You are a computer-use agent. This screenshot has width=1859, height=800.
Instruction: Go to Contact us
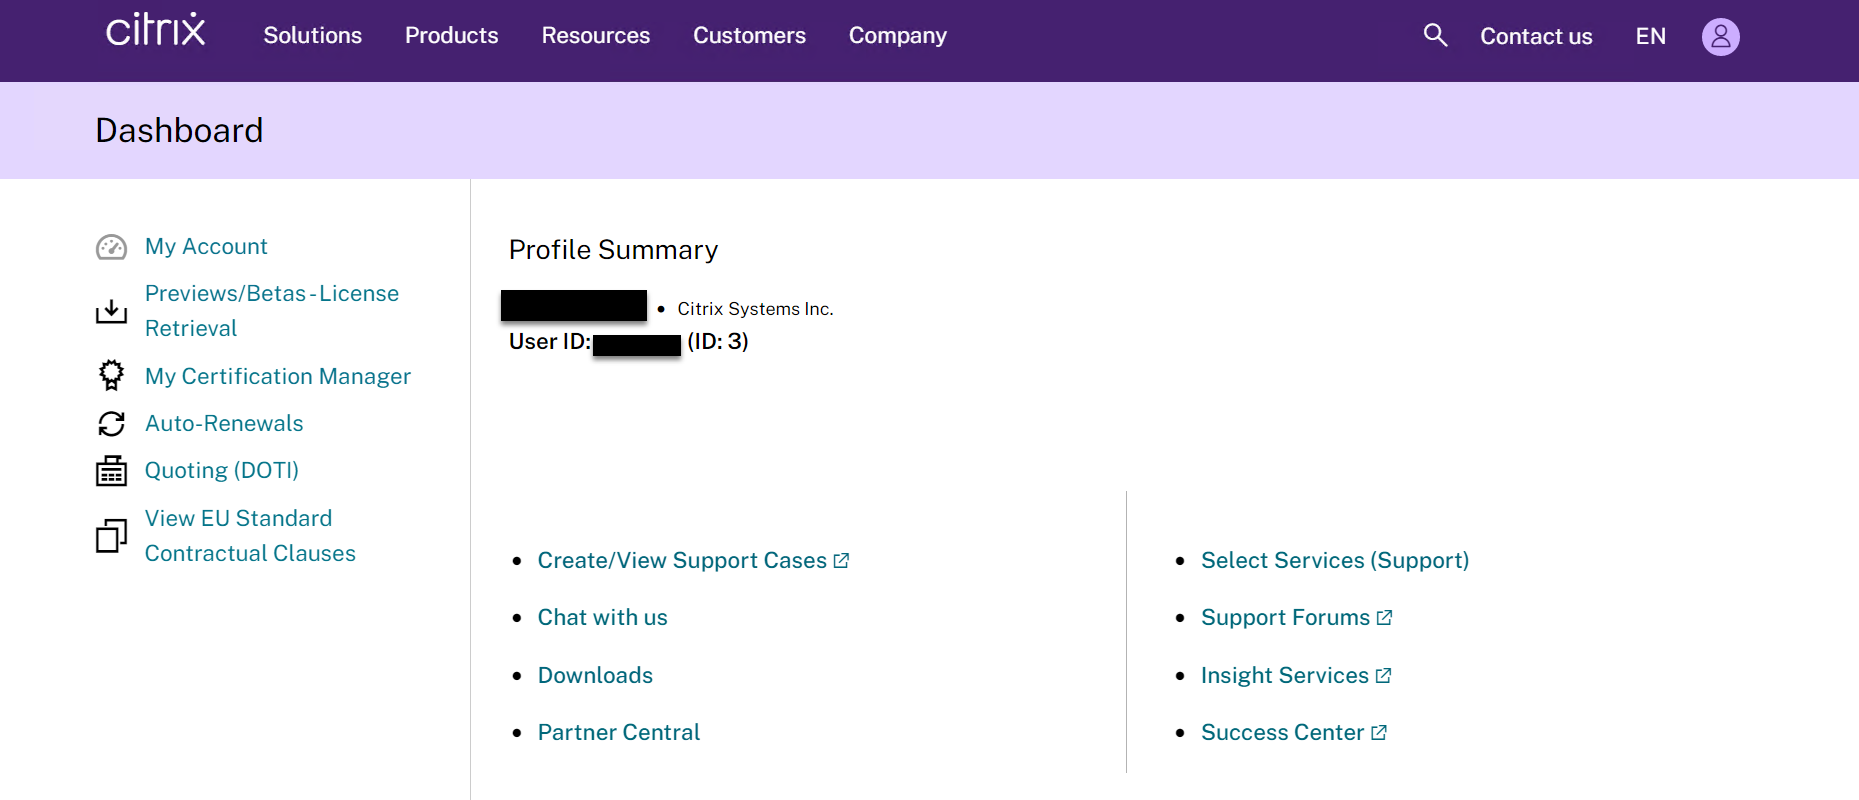pos(1535,37)
